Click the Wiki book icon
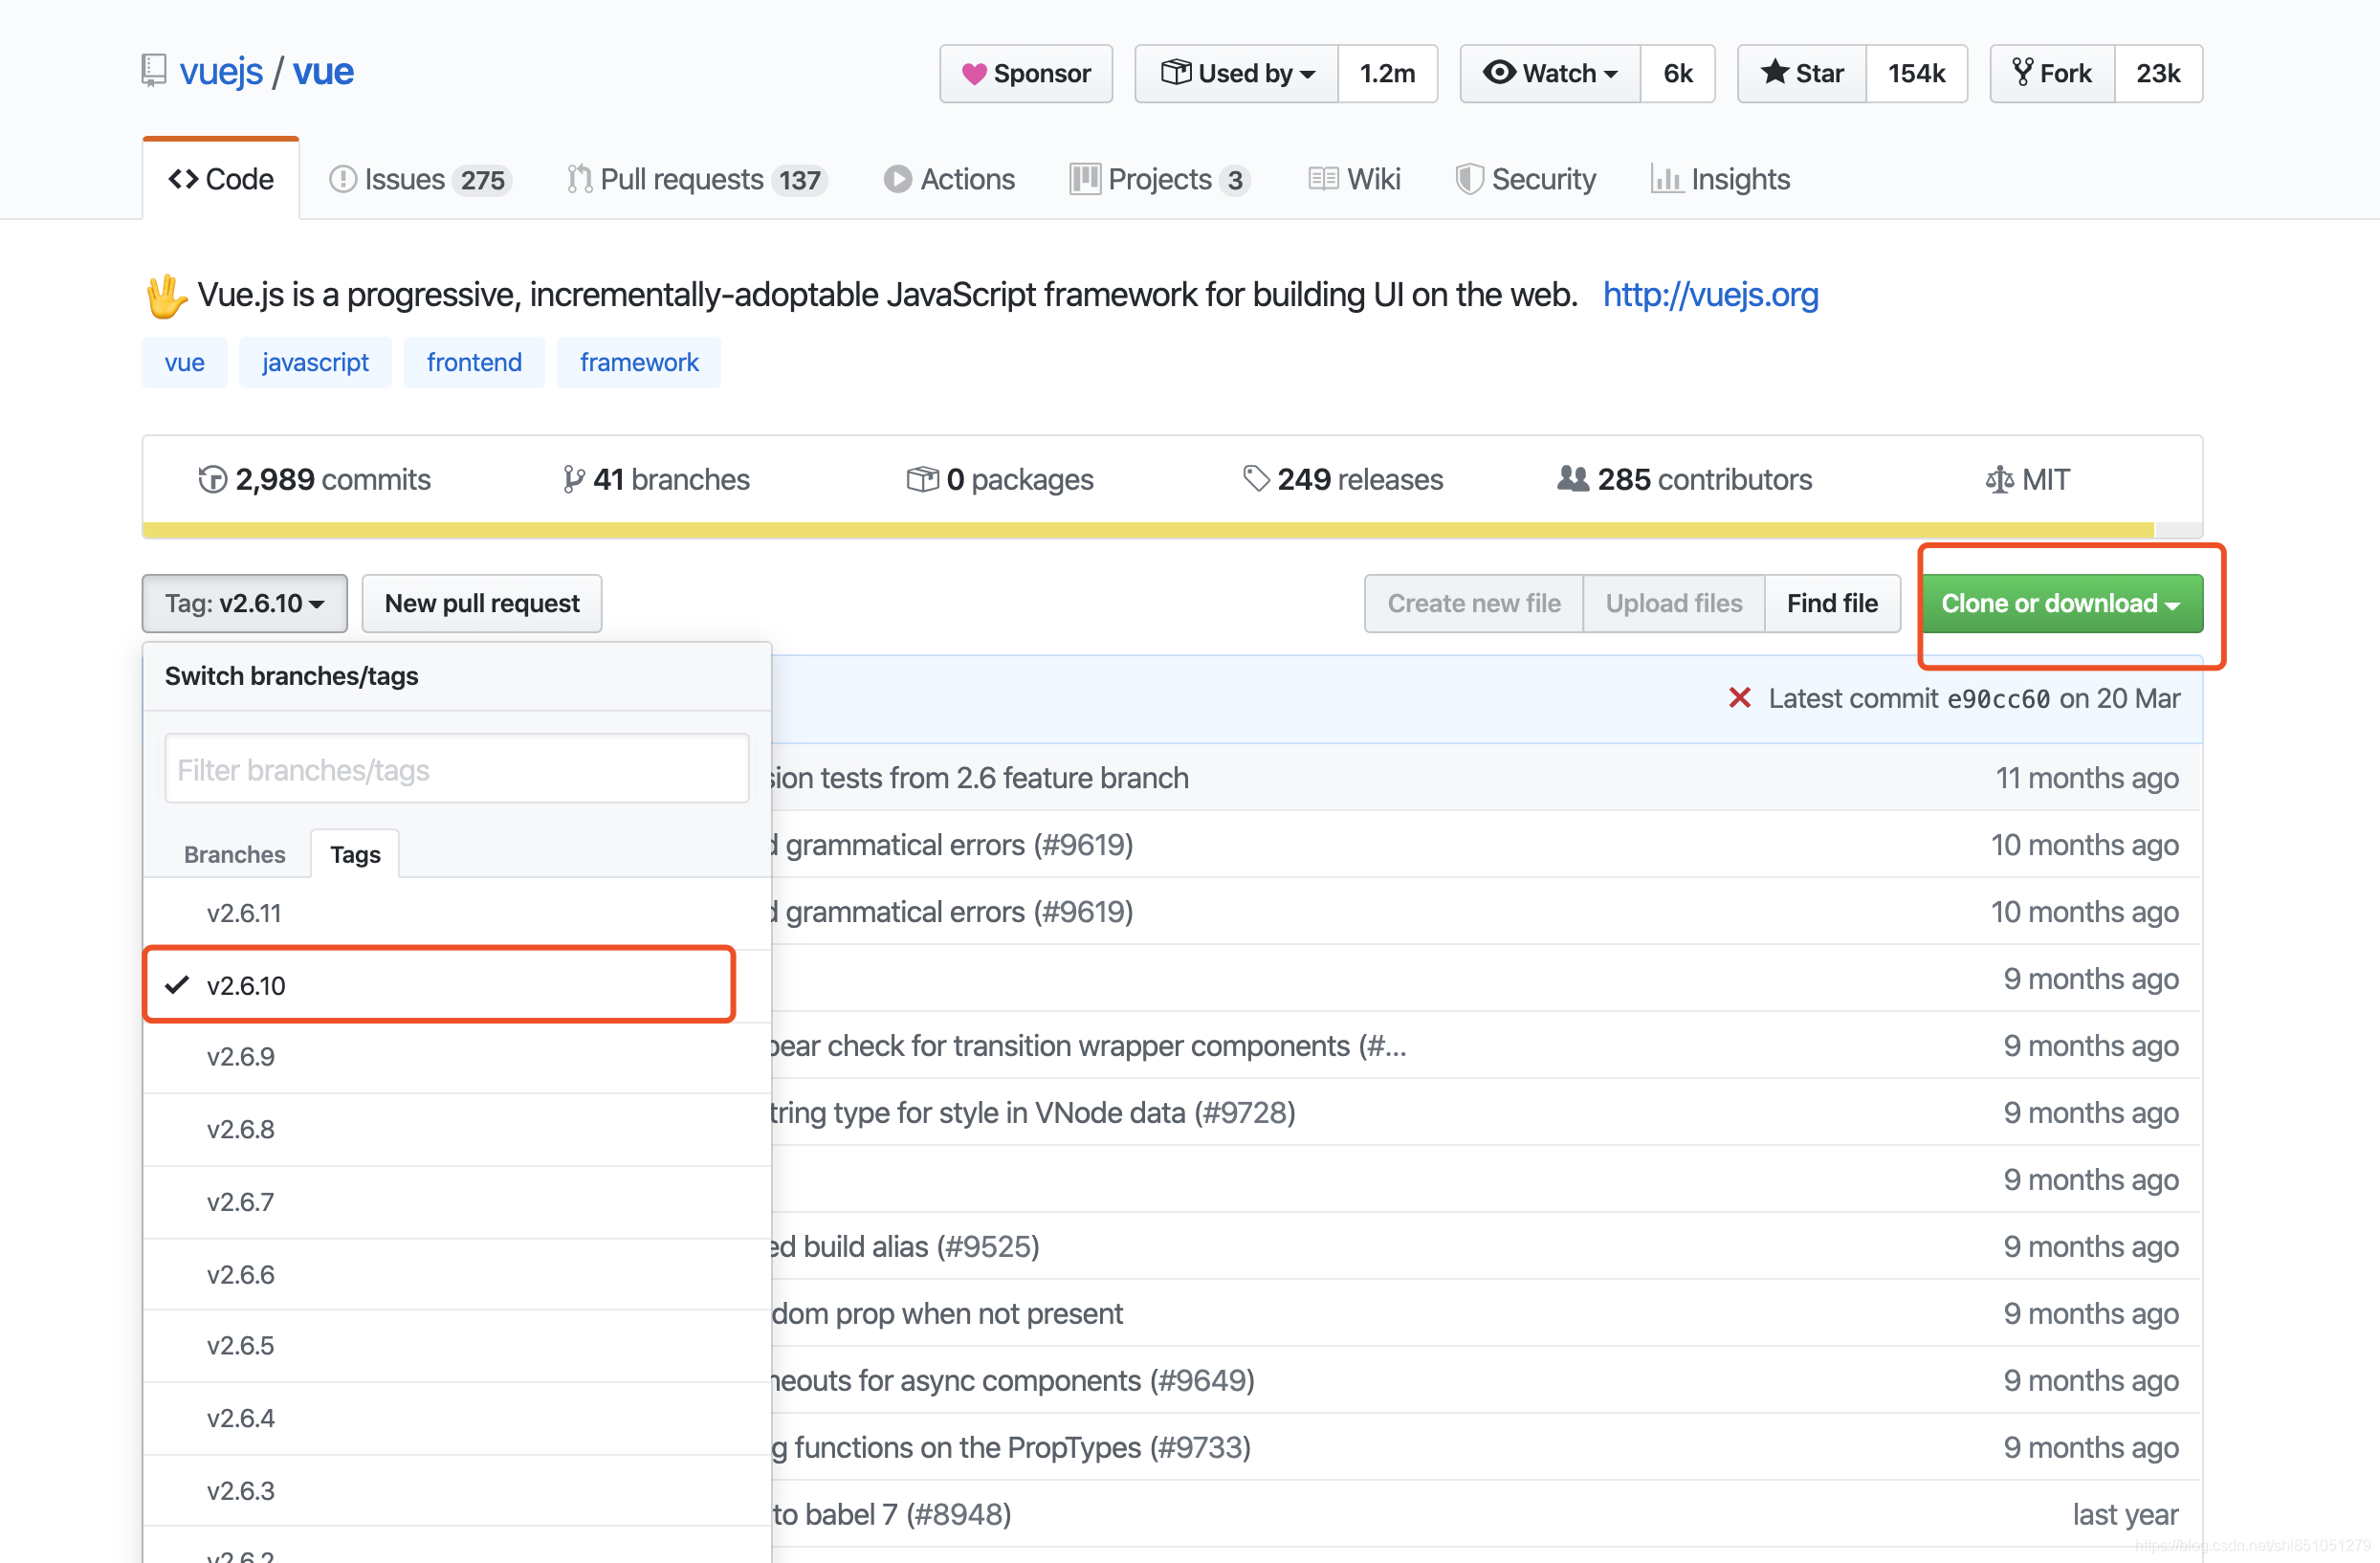 [x=1323, y=179]
